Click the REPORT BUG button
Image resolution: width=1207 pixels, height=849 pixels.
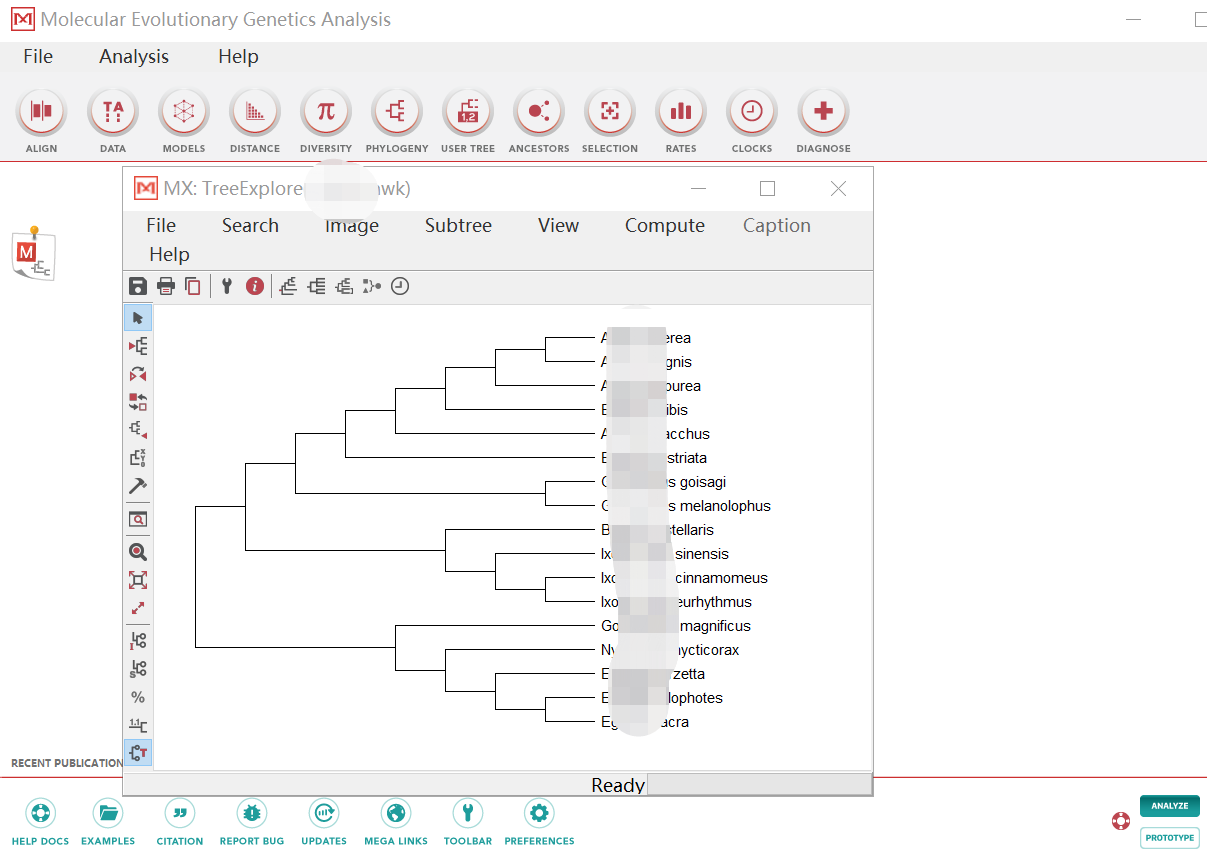pos(252,822)
